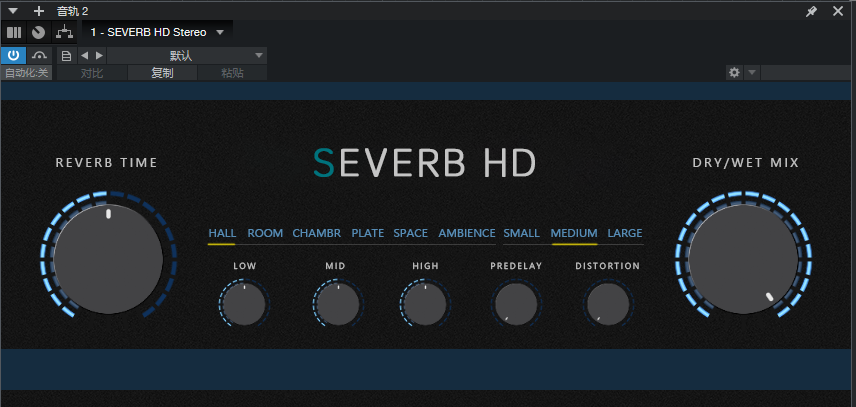The height and width of the screenshot is (407, 856).
Task: Select the HALL reverb type
Action: coord(222,234)
